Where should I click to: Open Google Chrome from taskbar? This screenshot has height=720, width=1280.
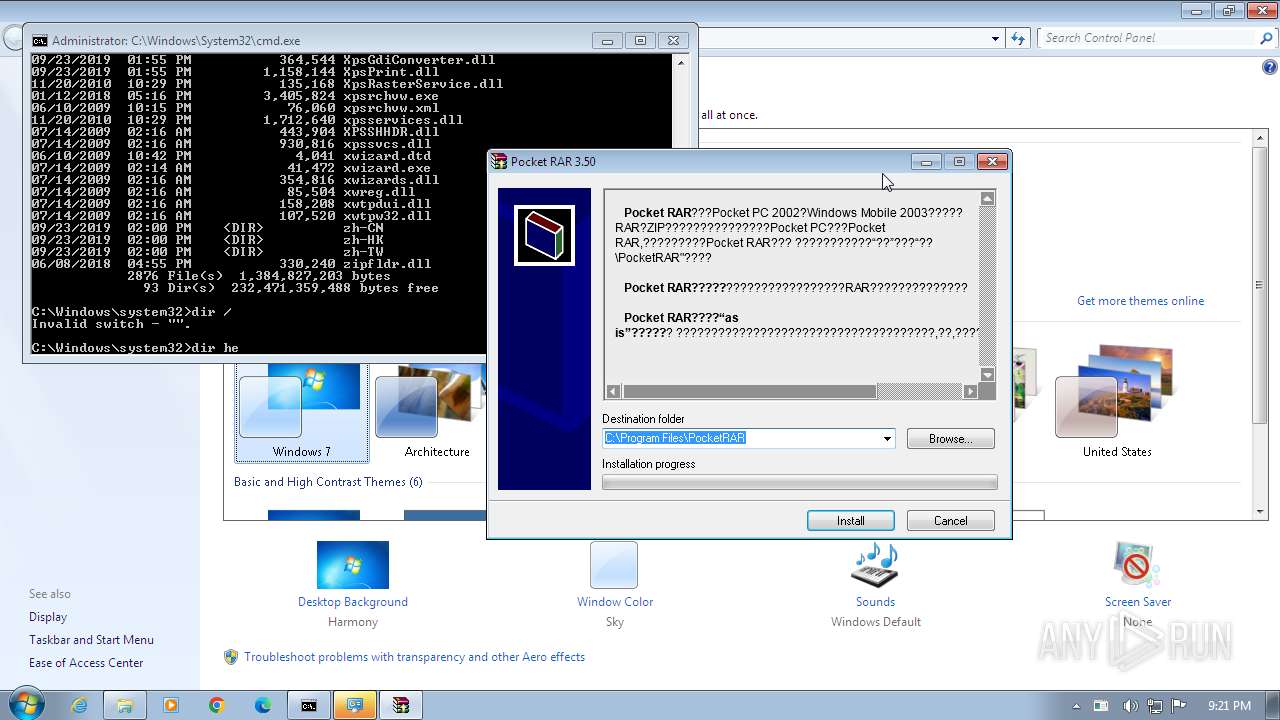tap(217, 705)
